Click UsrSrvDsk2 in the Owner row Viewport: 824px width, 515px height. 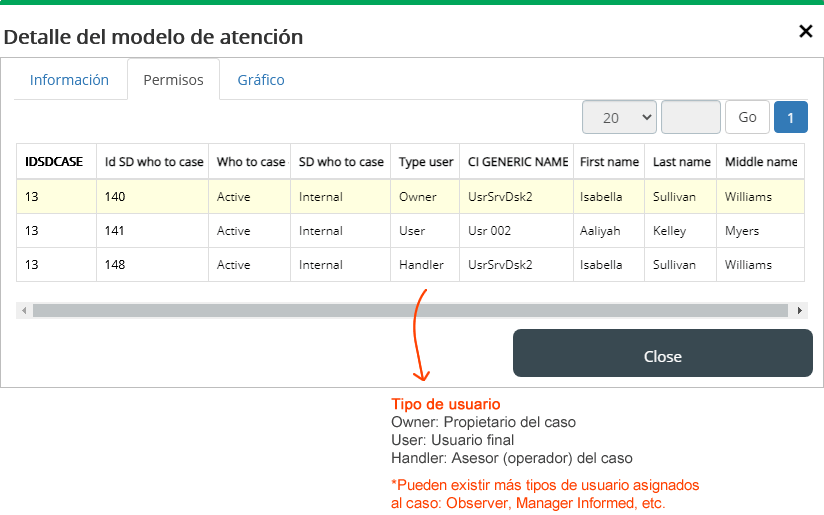517,197
